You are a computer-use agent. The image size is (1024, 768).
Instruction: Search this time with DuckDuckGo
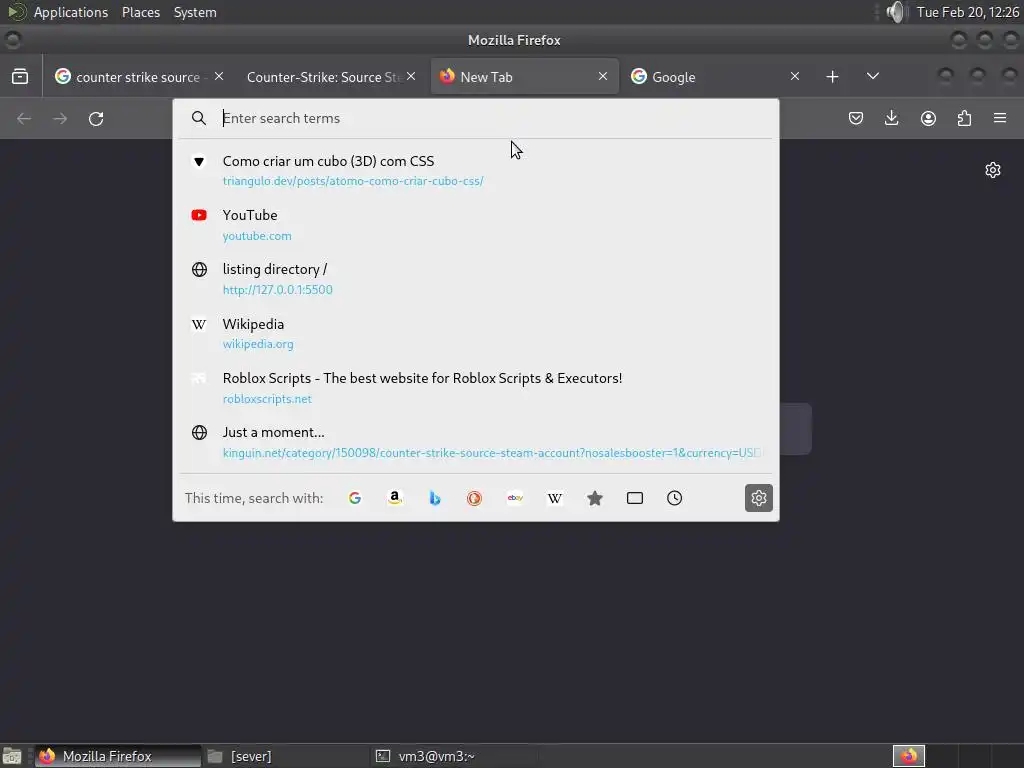point(475,498)
